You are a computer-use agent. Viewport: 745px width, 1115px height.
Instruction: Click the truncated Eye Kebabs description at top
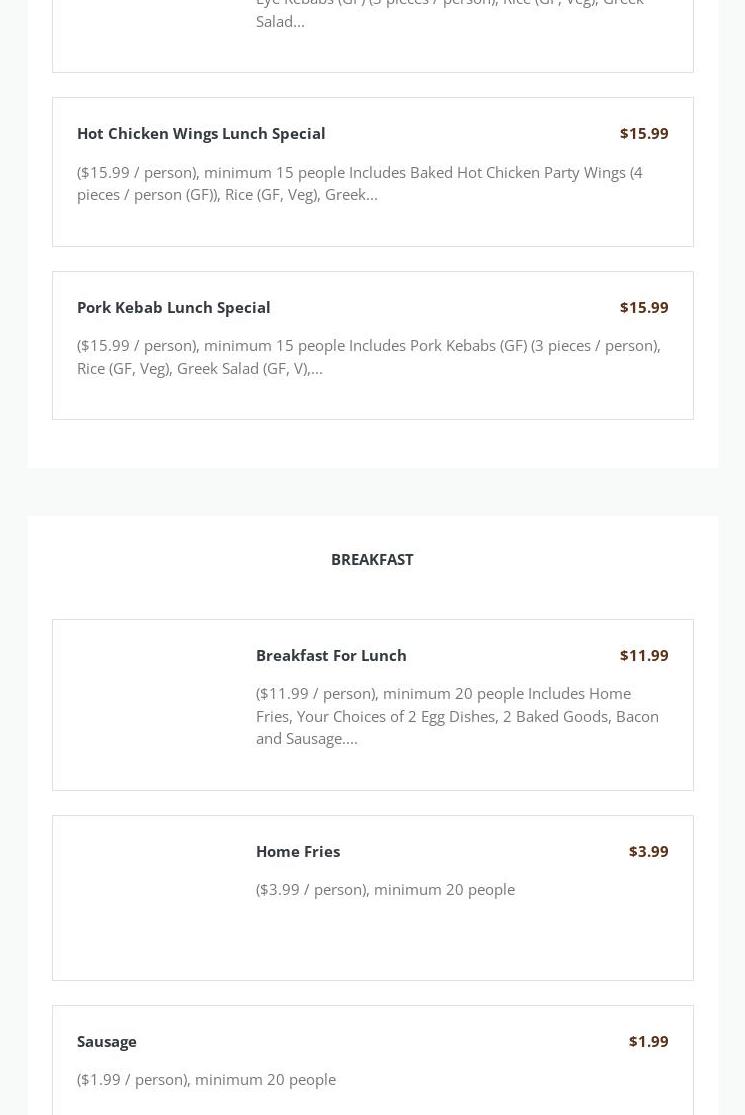tap(449, 12)
